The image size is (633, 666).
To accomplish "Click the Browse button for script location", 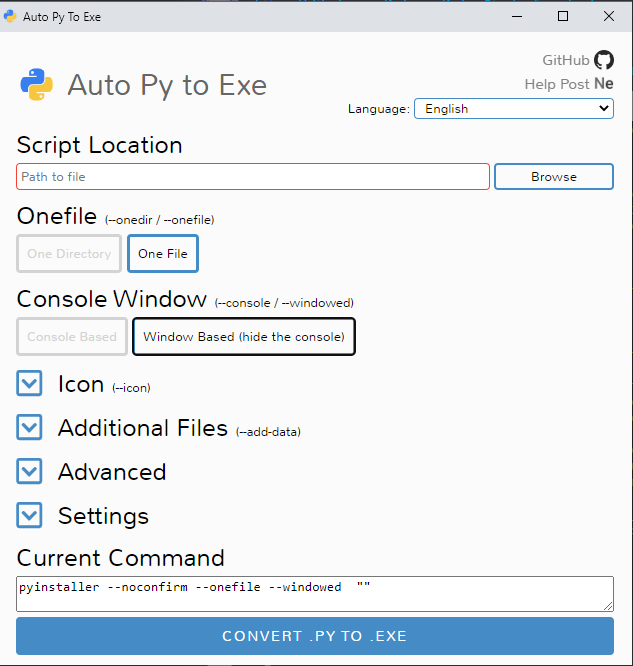I will (x=554, y=176).
